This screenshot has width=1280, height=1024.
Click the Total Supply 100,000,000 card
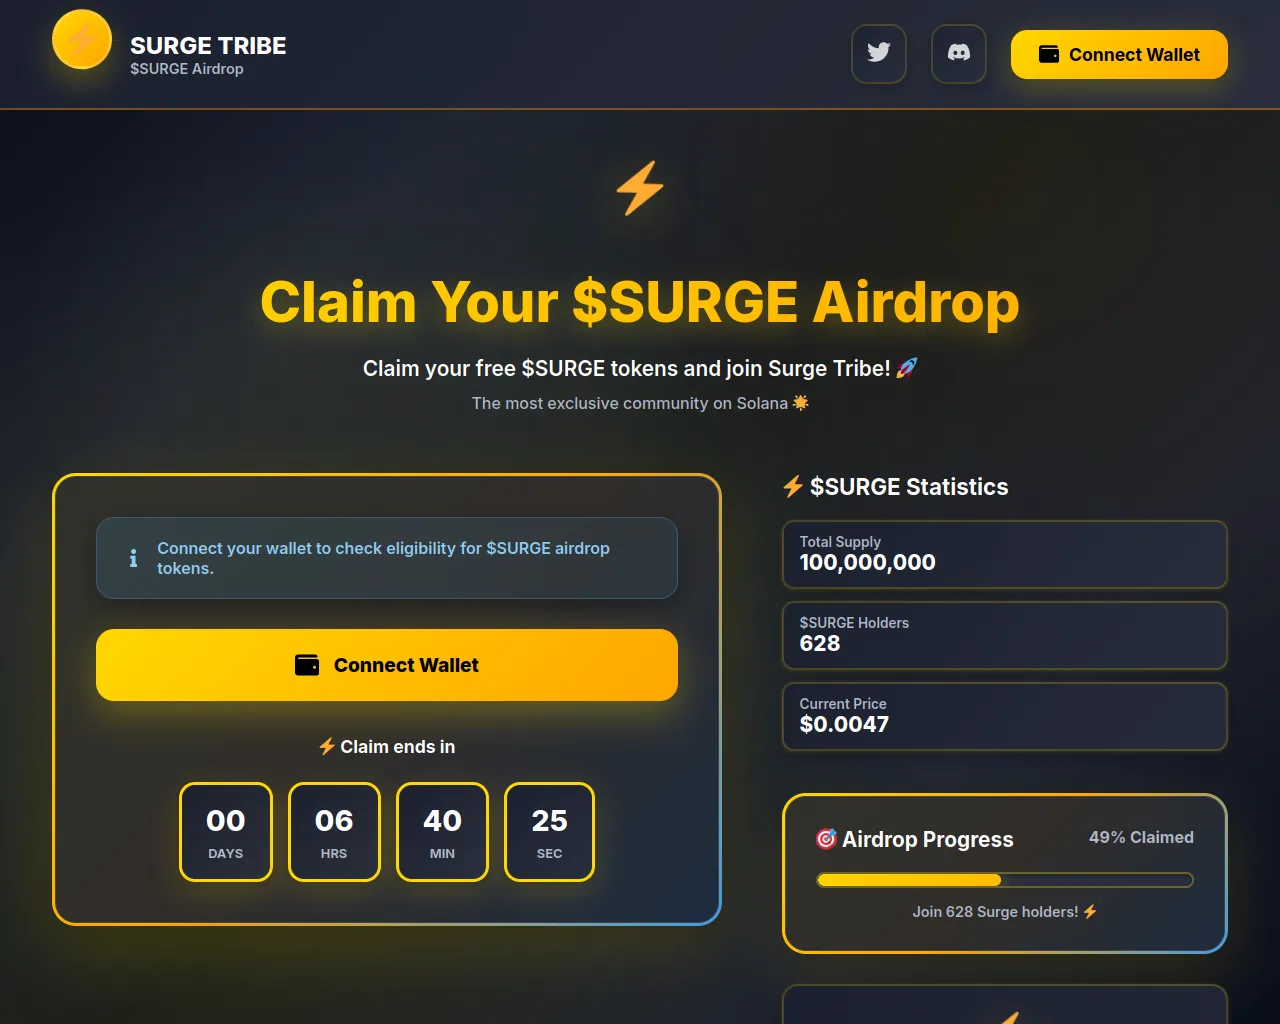point(1005,554)
